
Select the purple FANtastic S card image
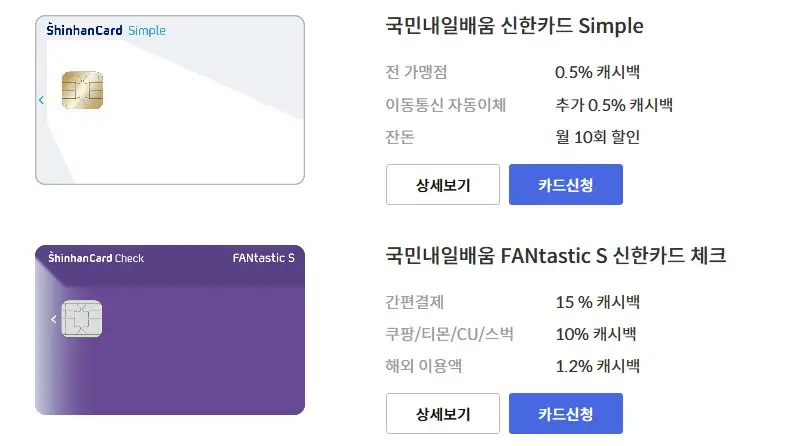pyautogui.click(x=170, y=330)
